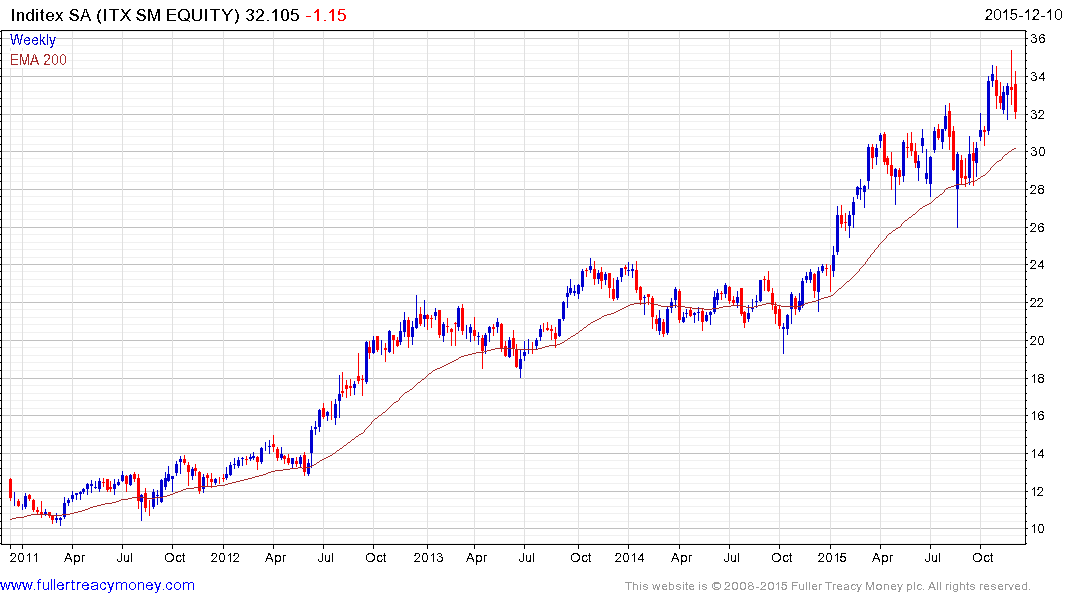Click the 'EMA 200' legend label
Image resolution: width=1075 pixels, height=600 pixels.
38,60
